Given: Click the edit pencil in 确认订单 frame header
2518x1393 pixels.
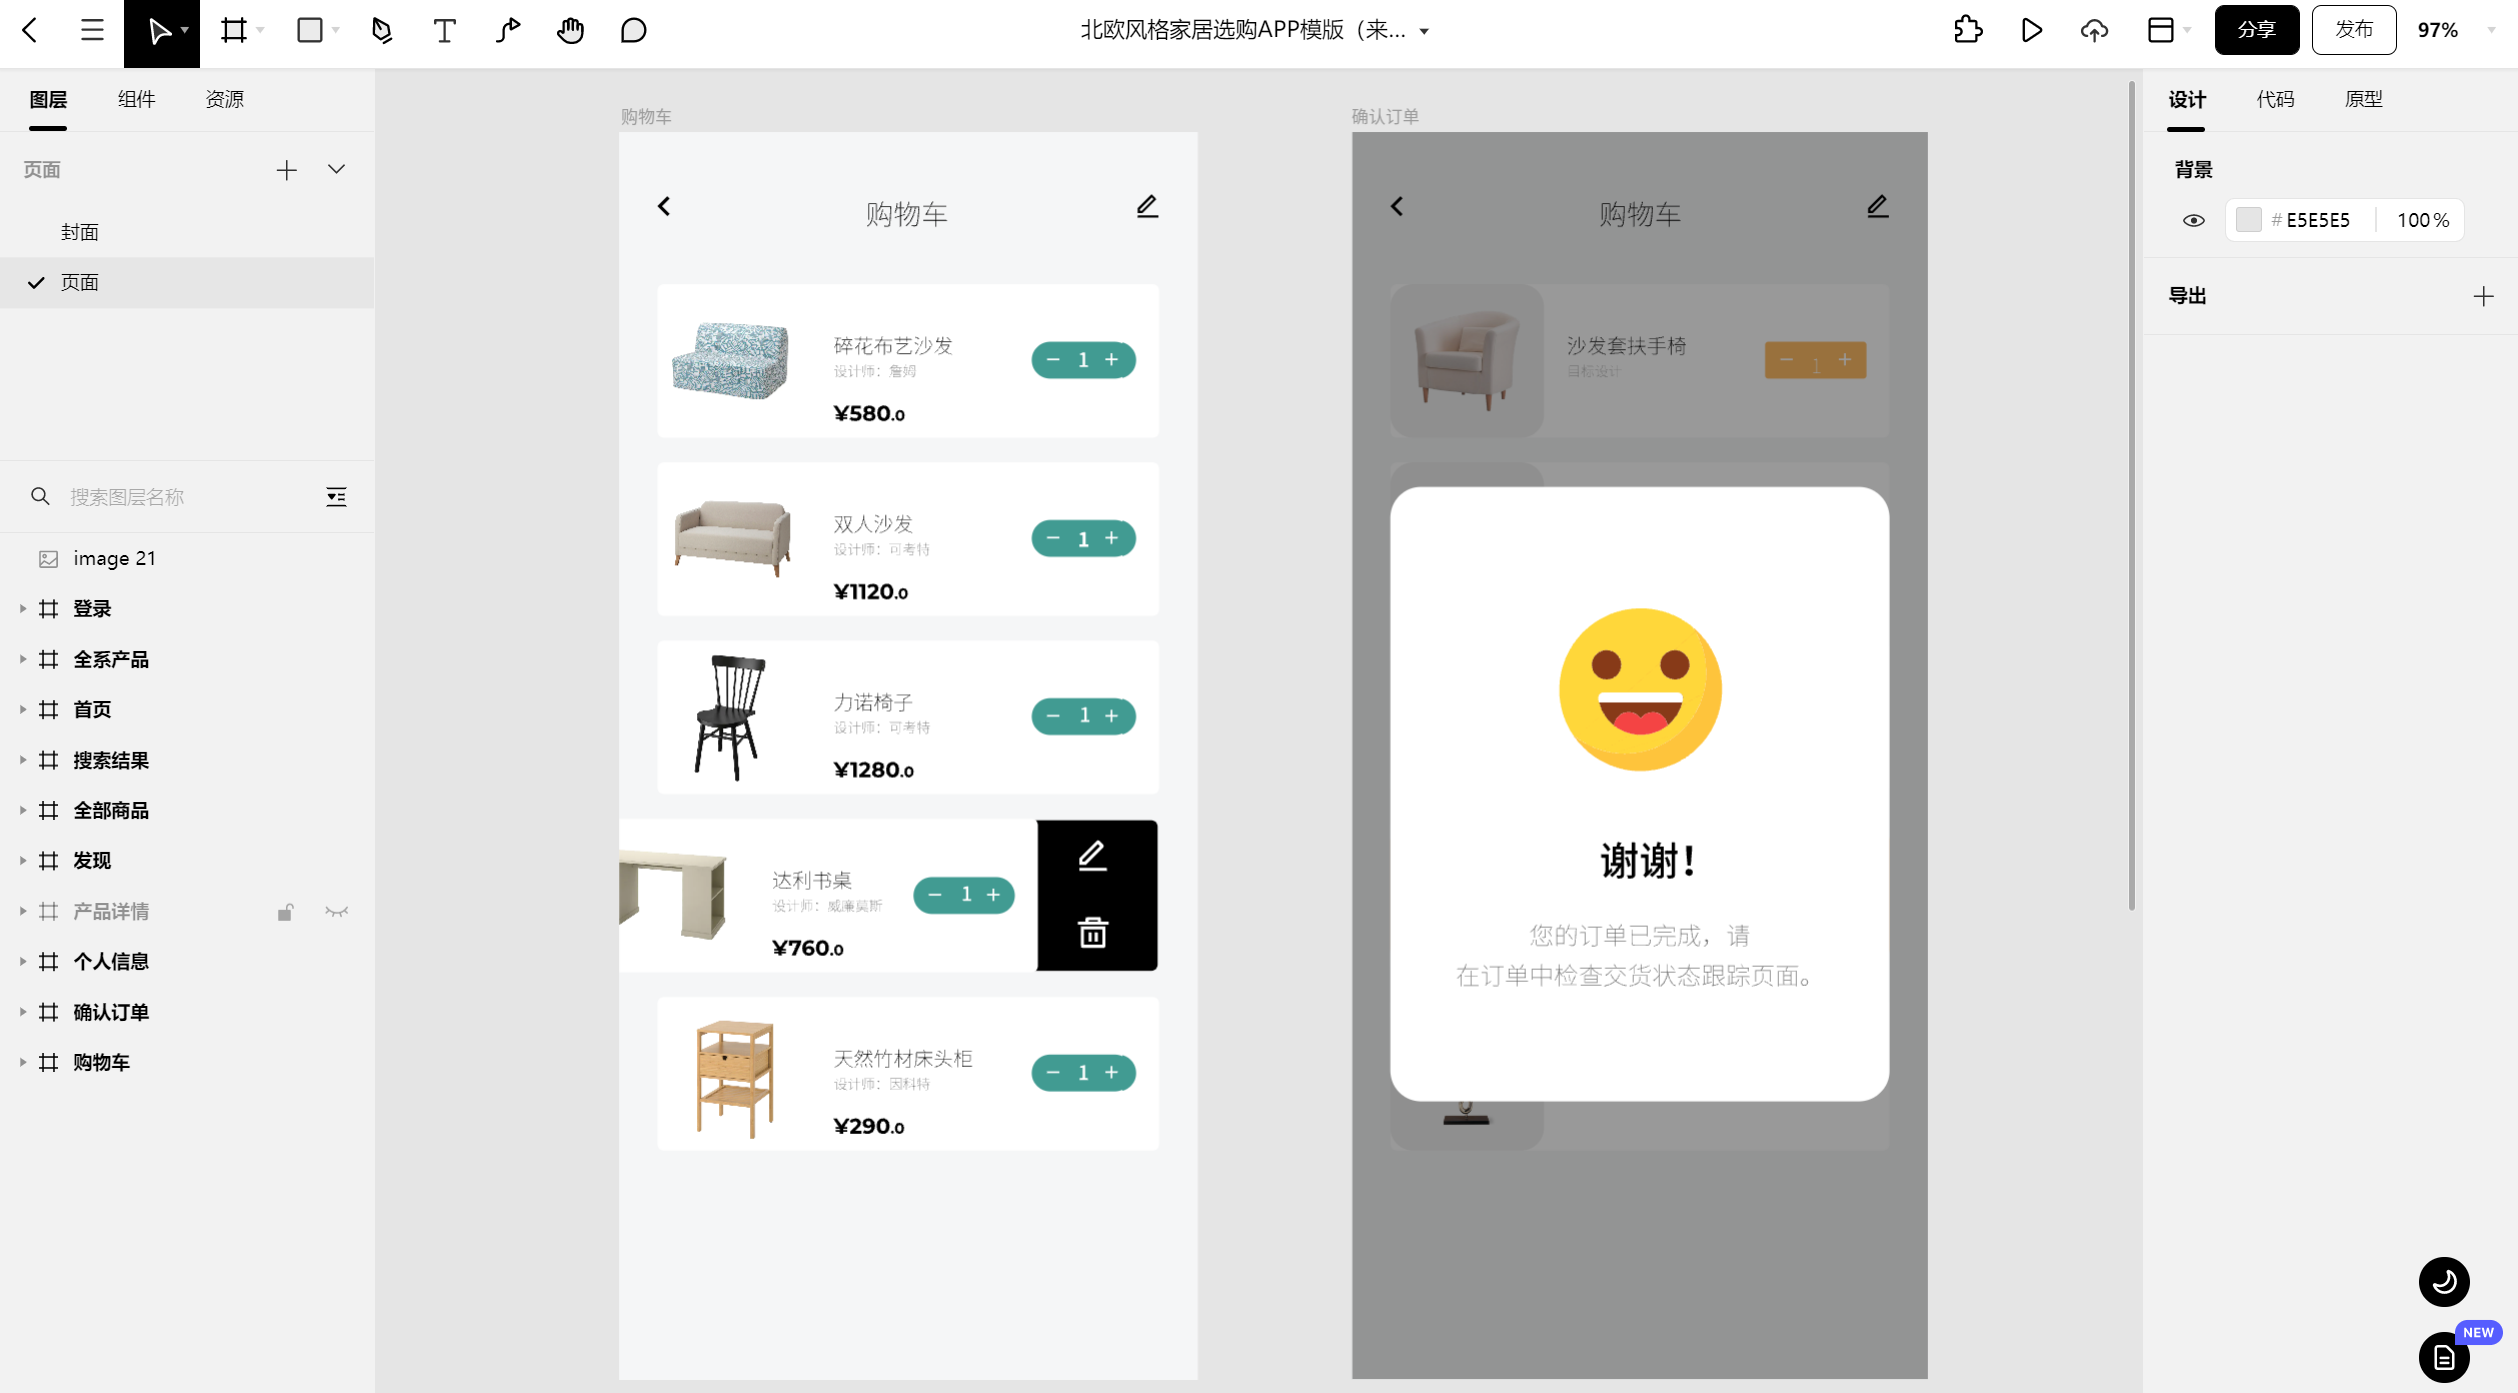Looking at the screenshot, I should point(1877,206).
